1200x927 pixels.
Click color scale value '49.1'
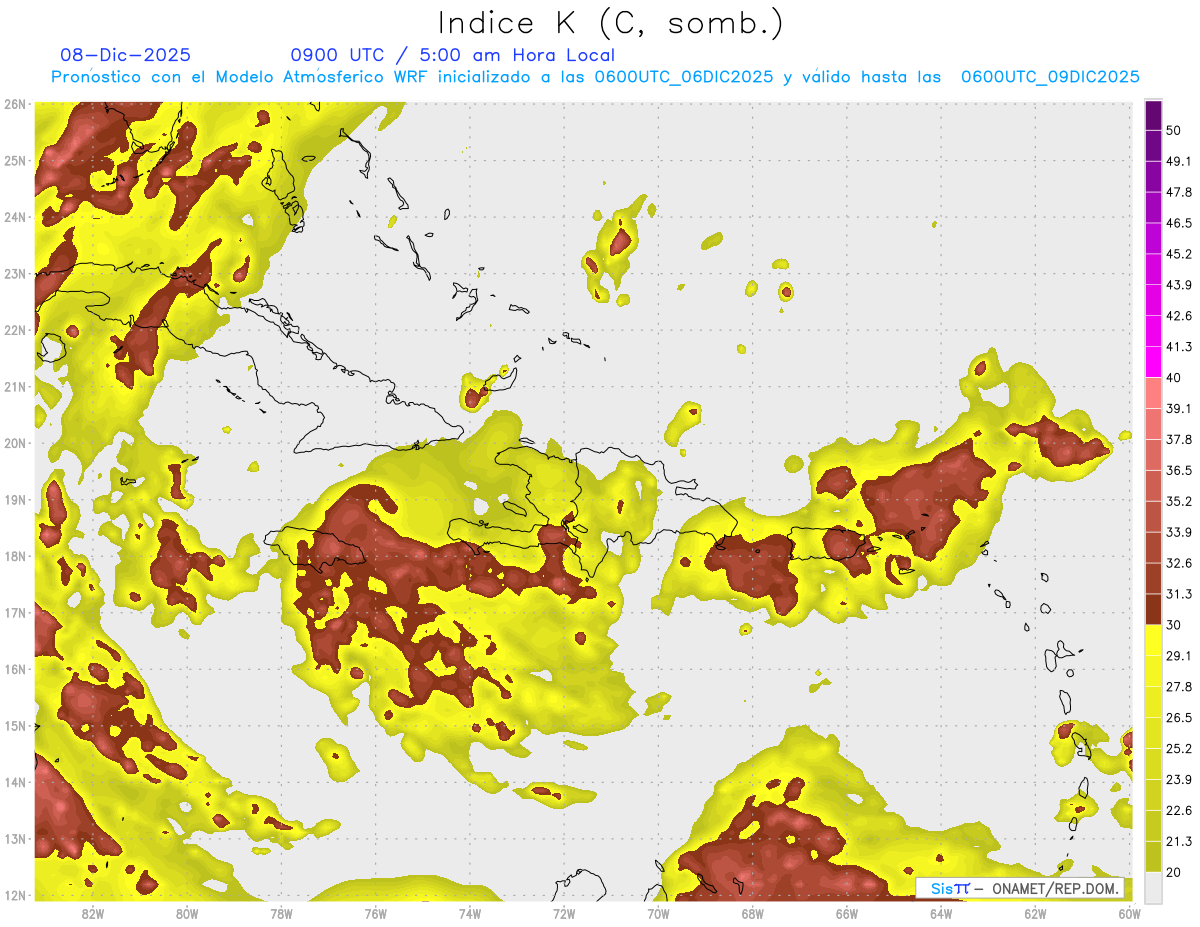1178,161
